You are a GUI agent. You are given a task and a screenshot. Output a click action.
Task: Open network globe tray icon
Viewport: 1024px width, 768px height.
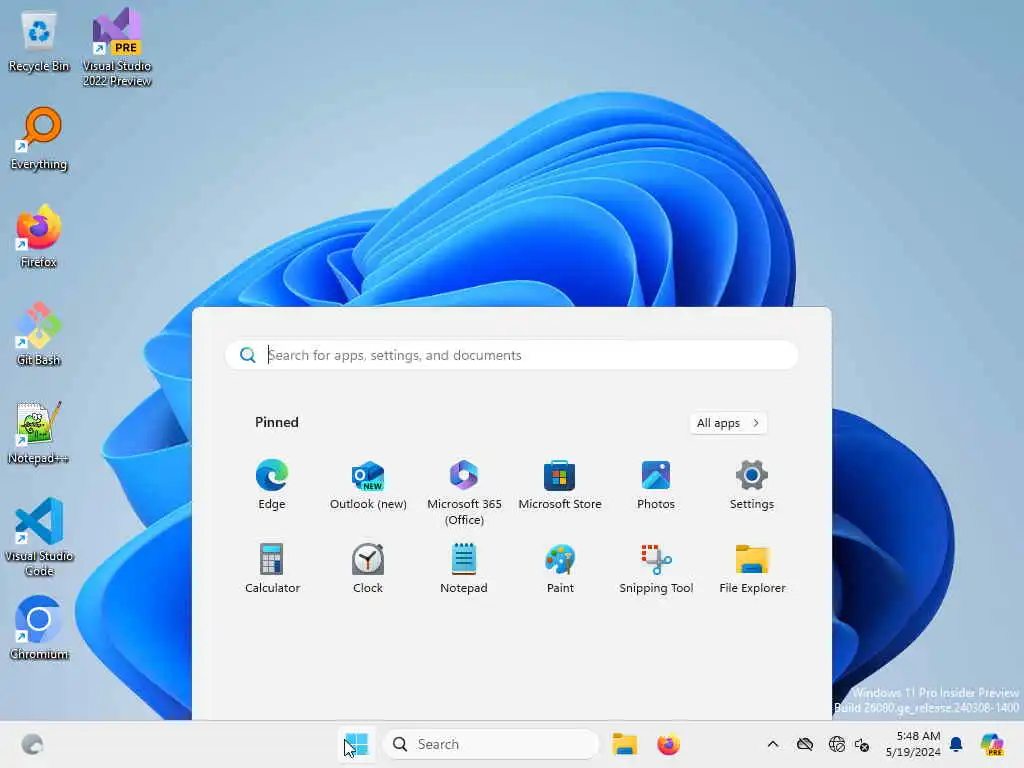837,744
